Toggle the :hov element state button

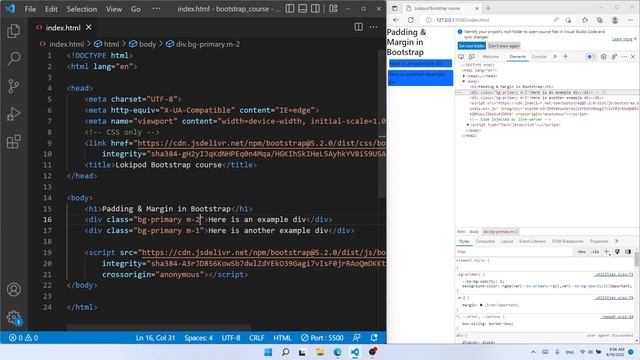tap(581, 252)
